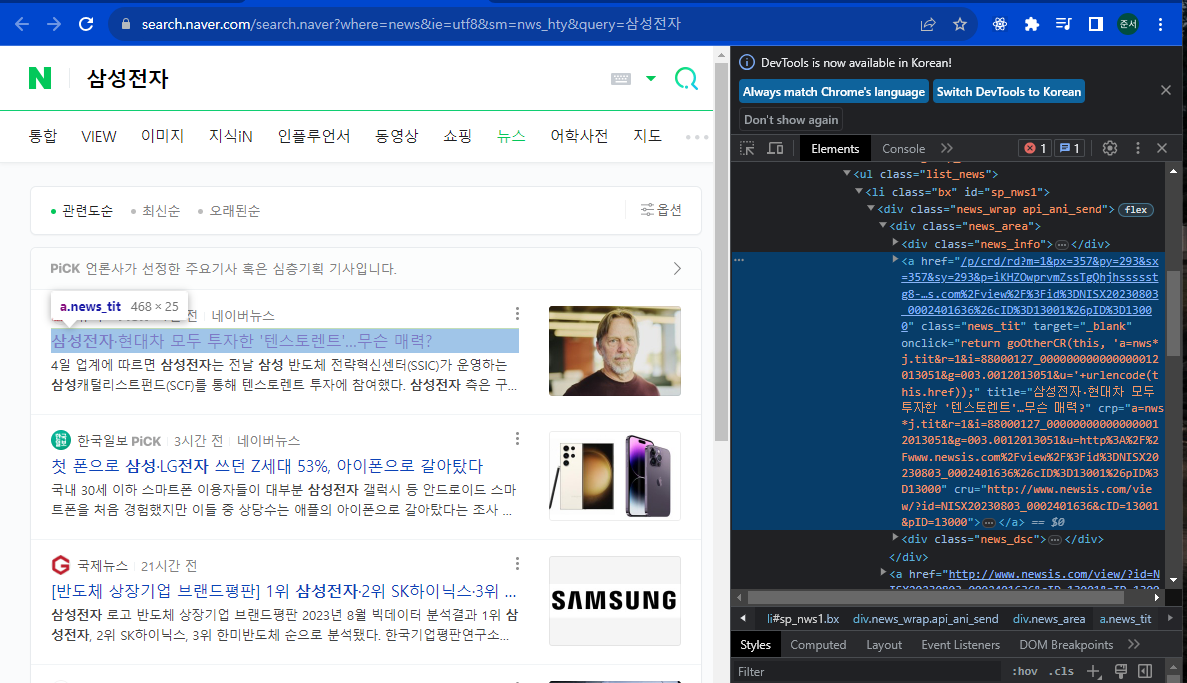Click the flex badge in Elements tree
Image resolution: width=1187 pixels, height=683 pixels.
point(1136,210)
